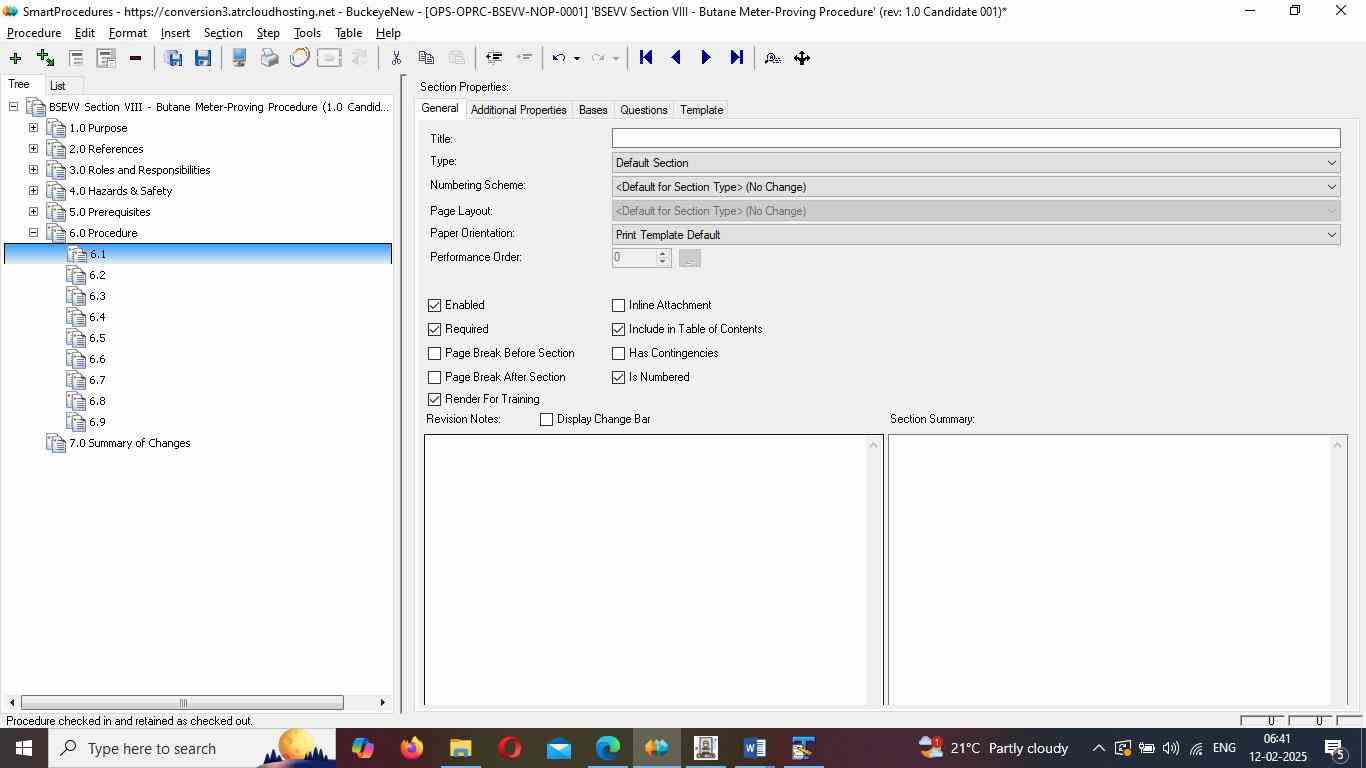Open the Tools menu
The image size is (1366, 768).
click(x=307, y=33)
